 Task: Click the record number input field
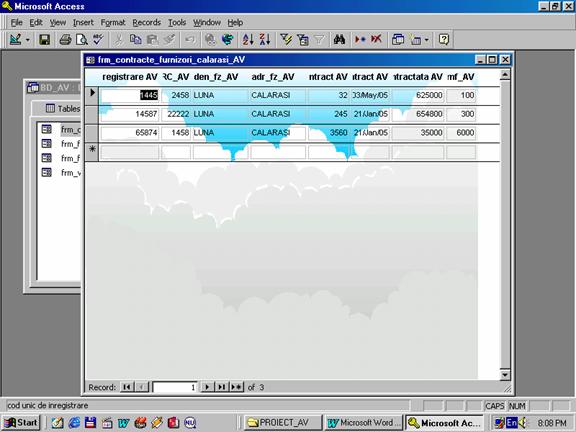coord(175,387)
